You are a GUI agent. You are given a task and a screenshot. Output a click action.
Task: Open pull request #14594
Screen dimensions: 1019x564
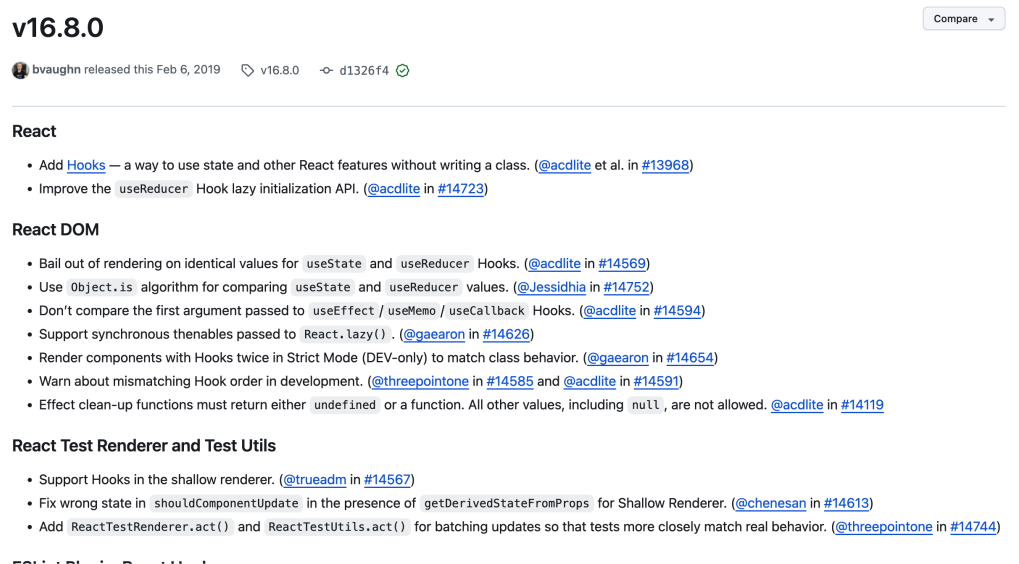coord(677,311)
